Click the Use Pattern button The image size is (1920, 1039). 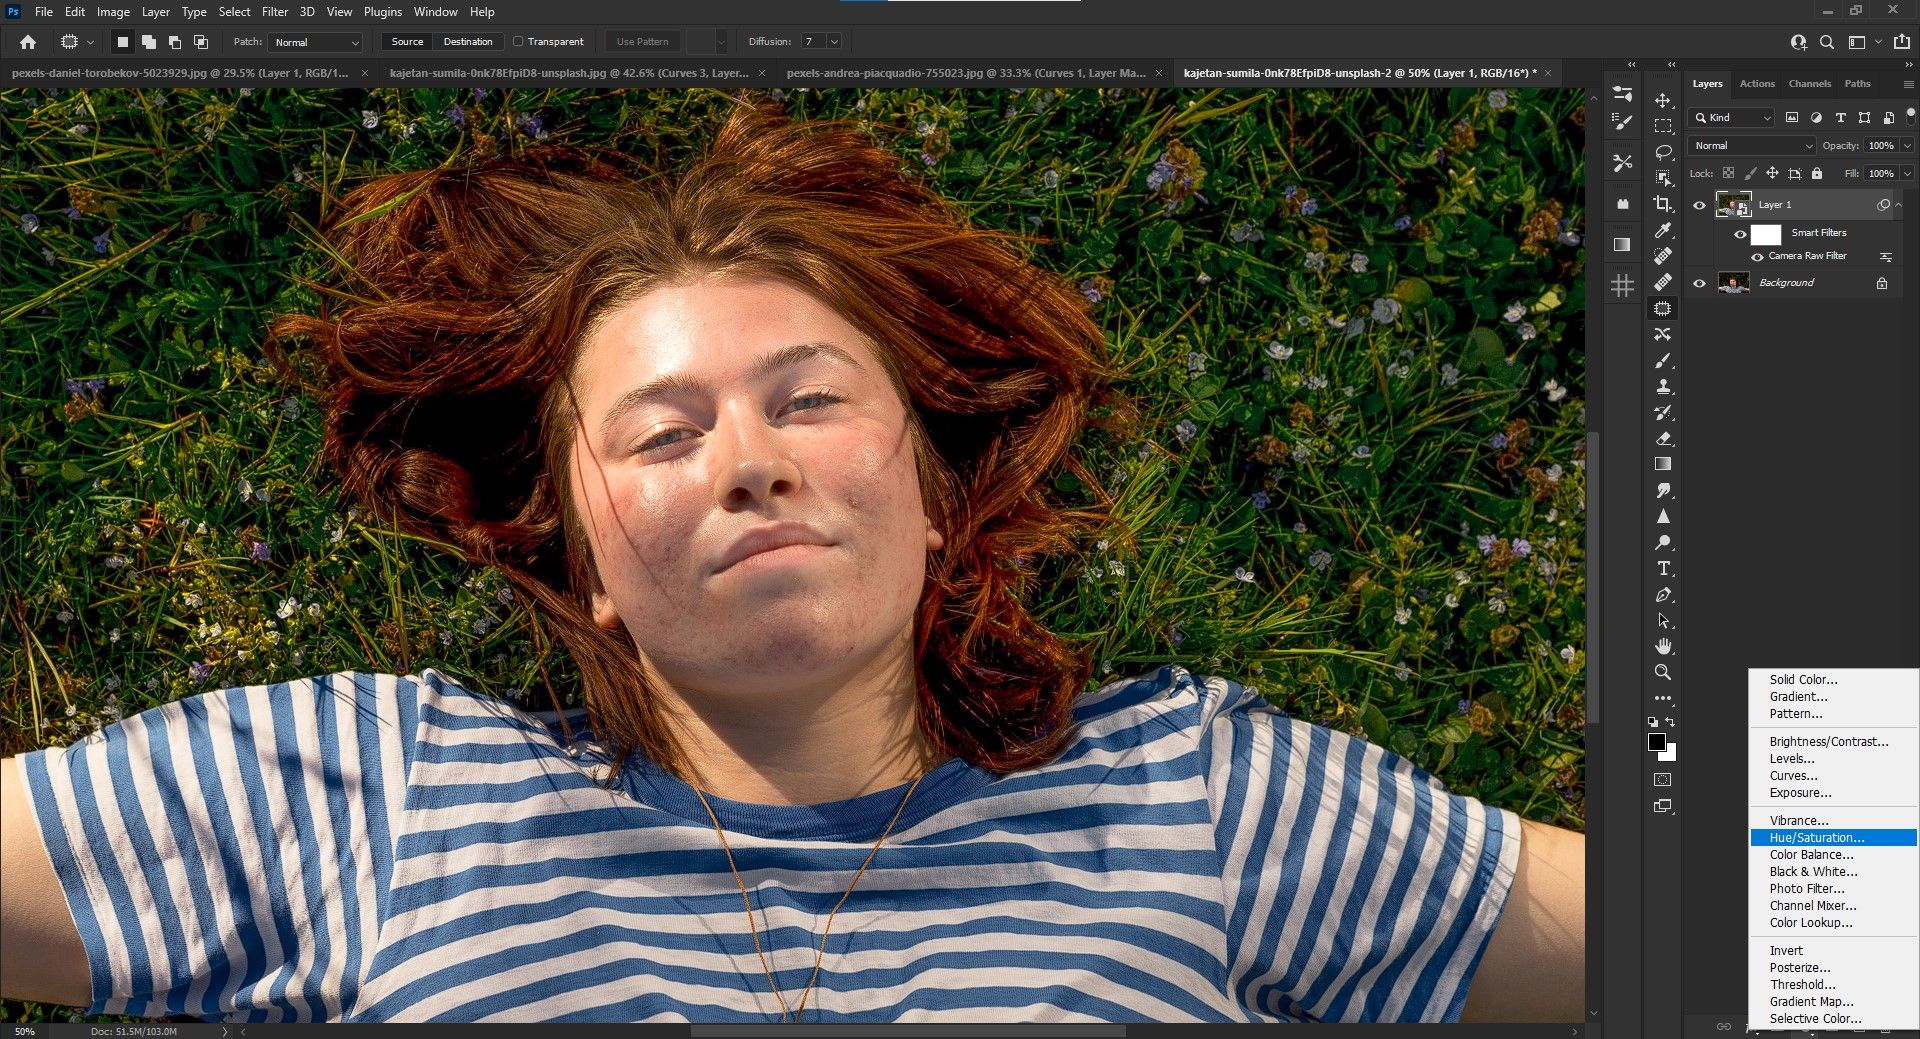(641, 41)
